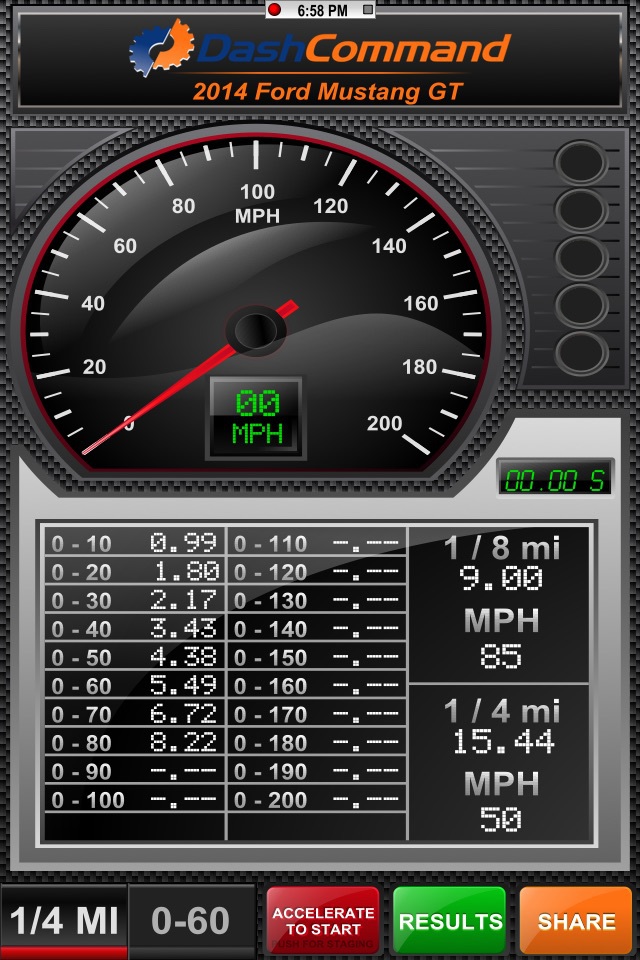Image resolution: width=640 pixels, height=960 pixels.
Task: Click the 0 - 130 row label
Action: click(x=270, y=601)
